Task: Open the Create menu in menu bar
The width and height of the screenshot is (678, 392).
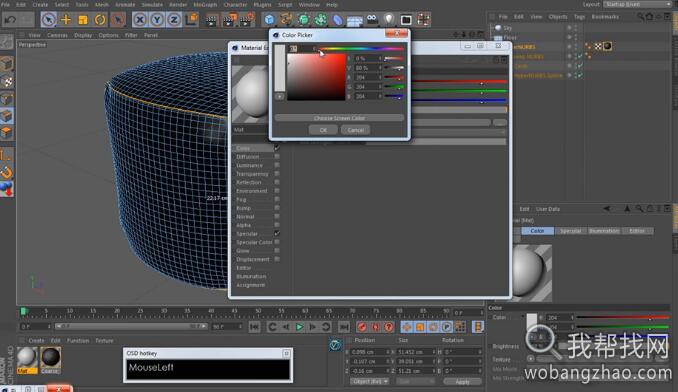Action: coord(40,5)
